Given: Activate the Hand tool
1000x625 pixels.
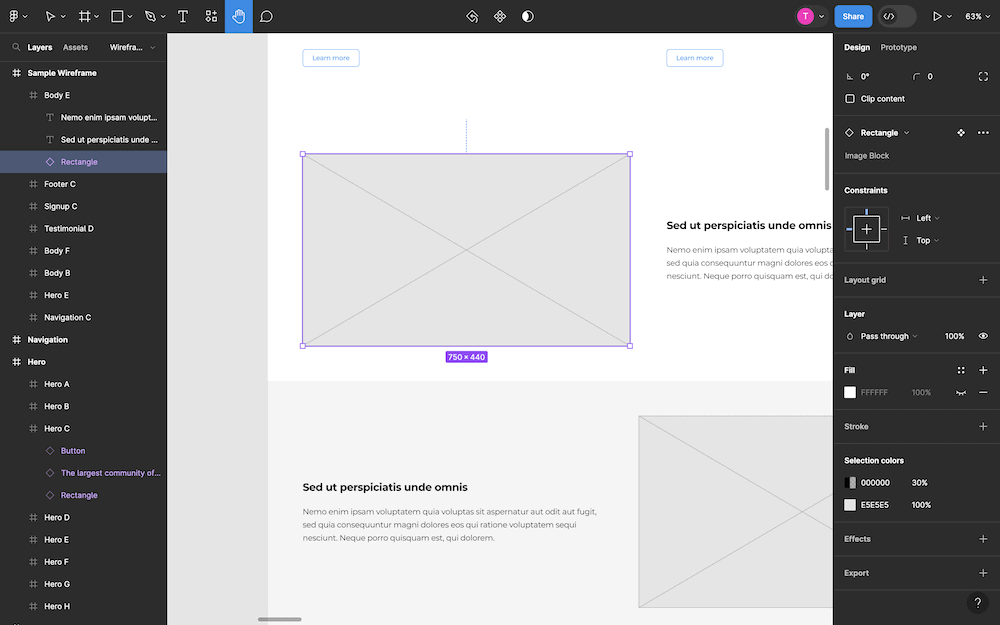Looking at the screenshot, I should click(238, 16).
